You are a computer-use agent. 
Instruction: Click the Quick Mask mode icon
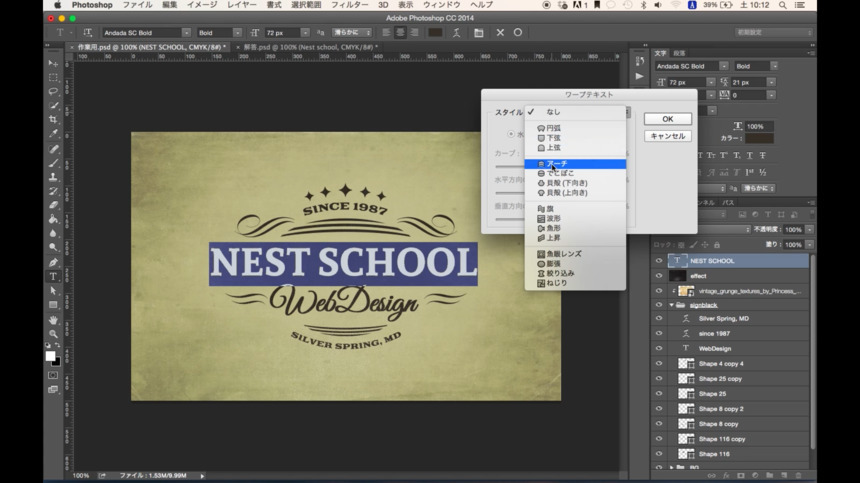53,376
